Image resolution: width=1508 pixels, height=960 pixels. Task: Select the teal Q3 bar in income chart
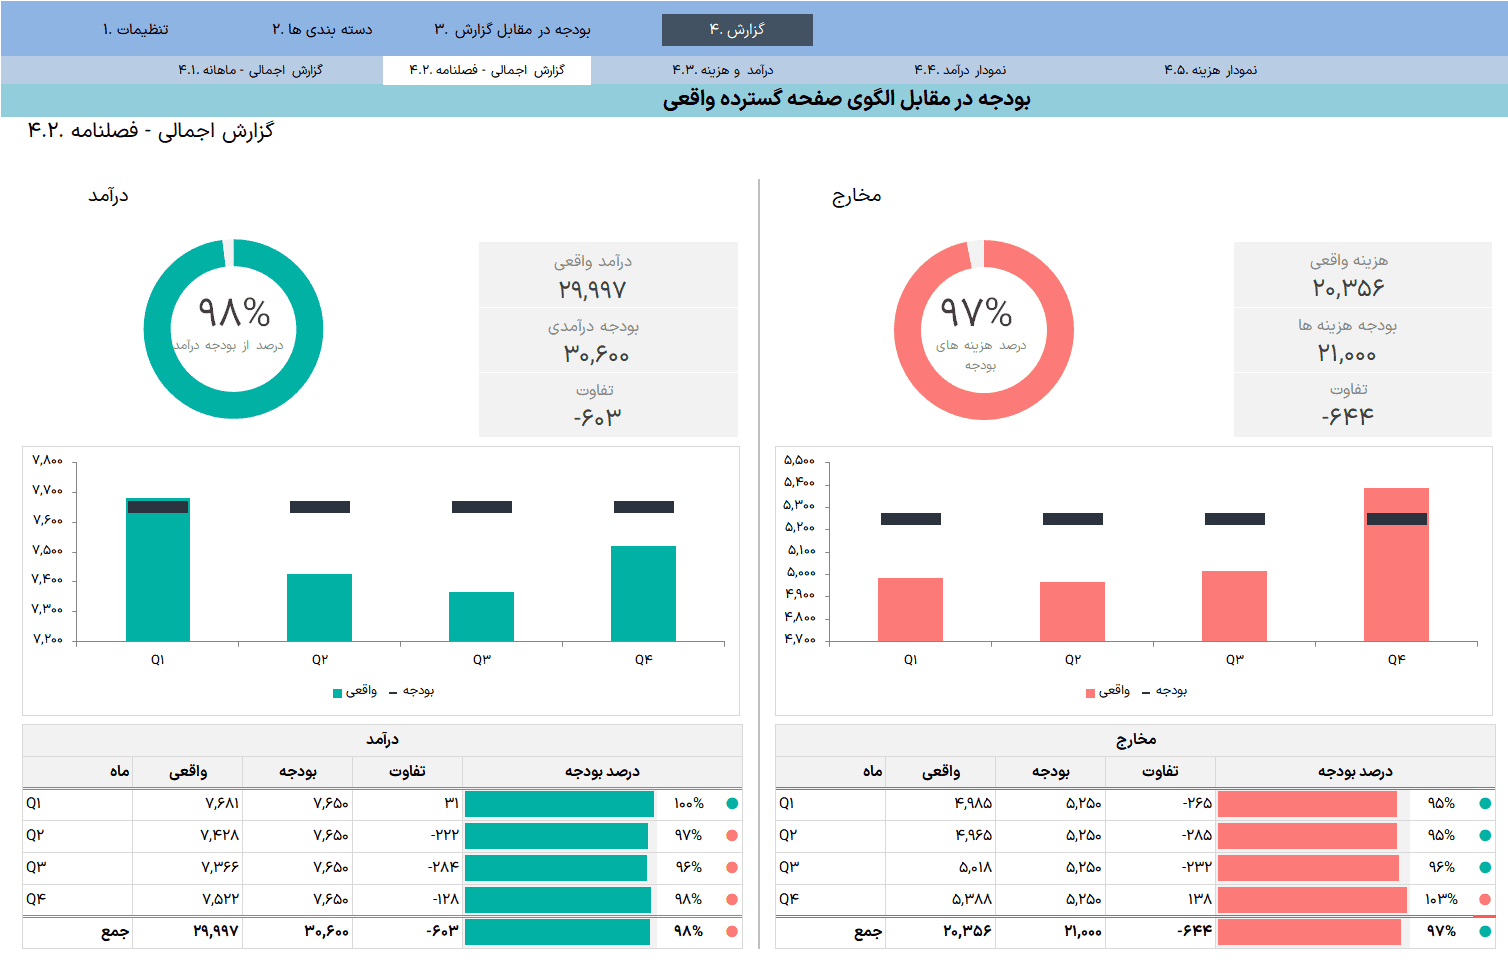(481, 617)
